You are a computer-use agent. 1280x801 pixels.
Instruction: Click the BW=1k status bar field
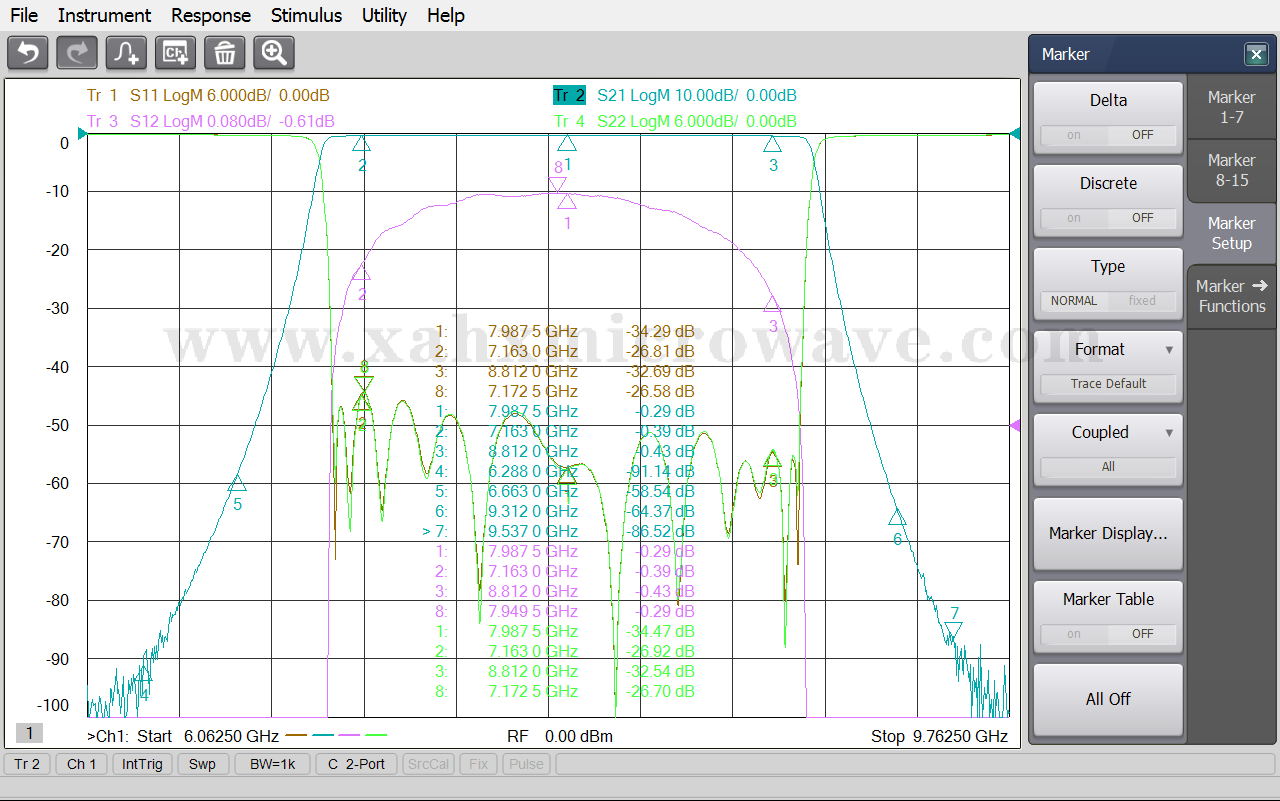point(272,764)
